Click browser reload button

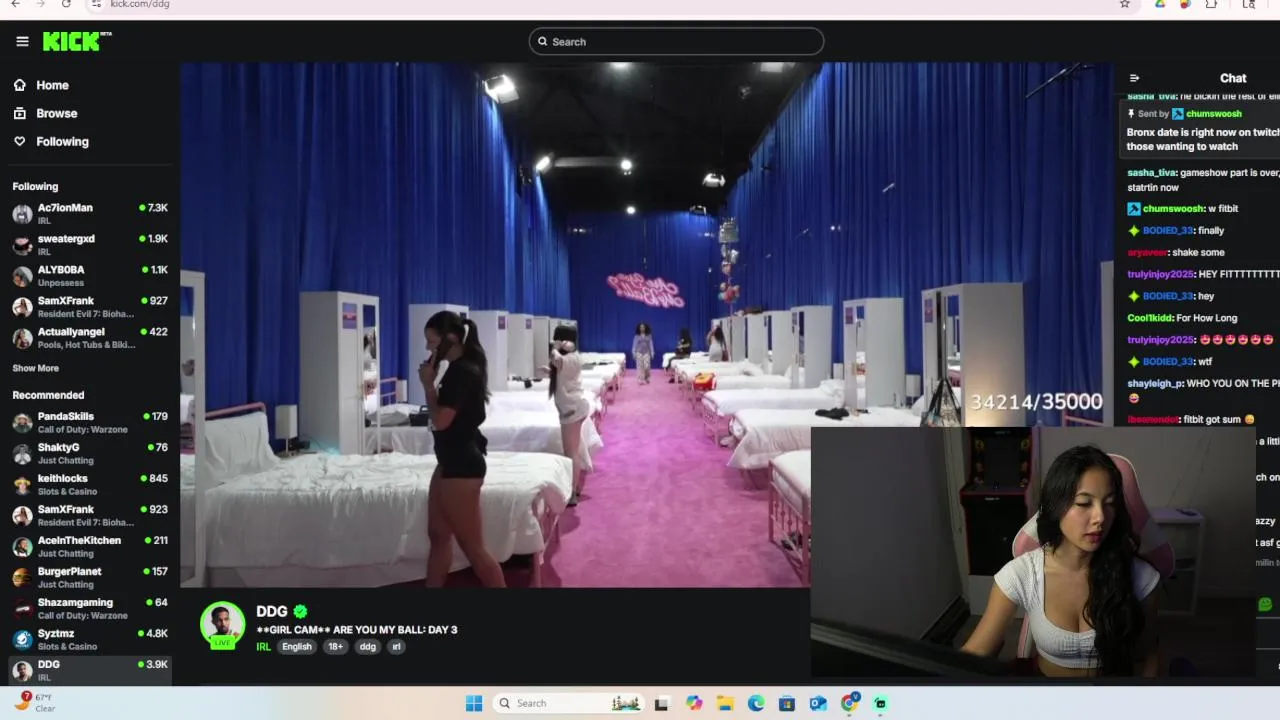tap(66, 4)
